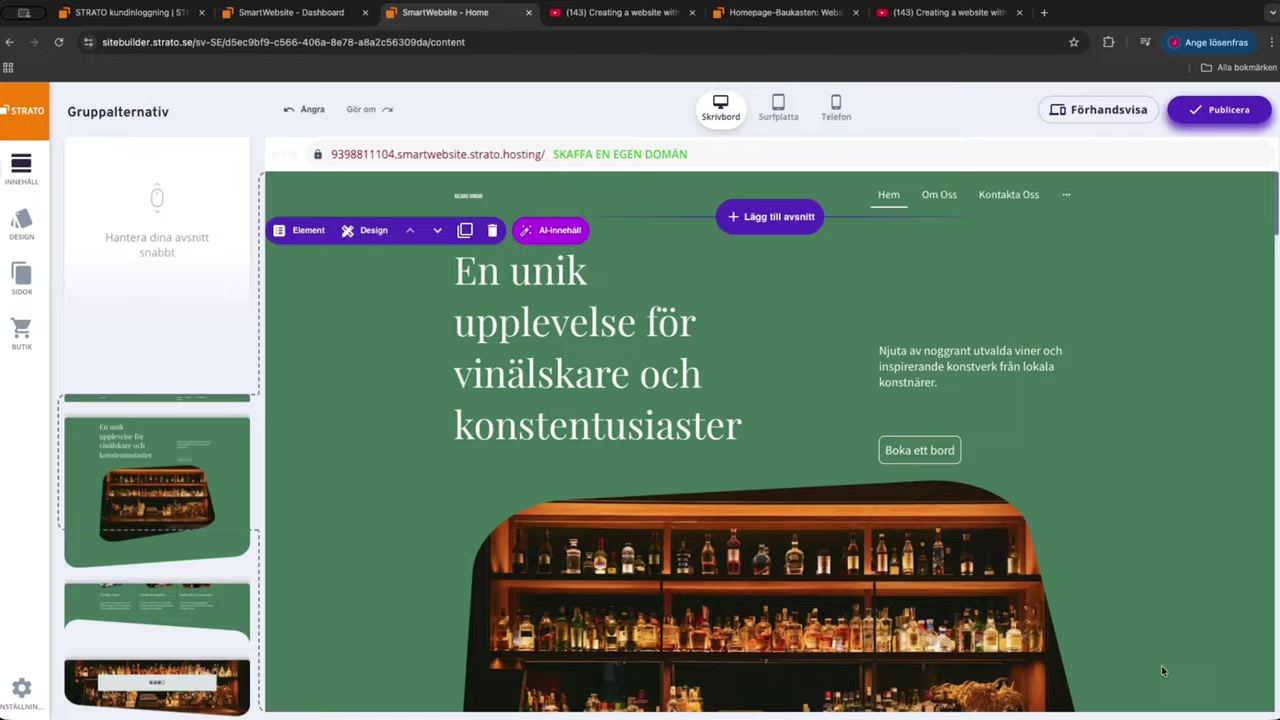Redo with the Gör om button
Viewport: 1280px width, 720px height.
pyautogui.click(x=370, y=109)
